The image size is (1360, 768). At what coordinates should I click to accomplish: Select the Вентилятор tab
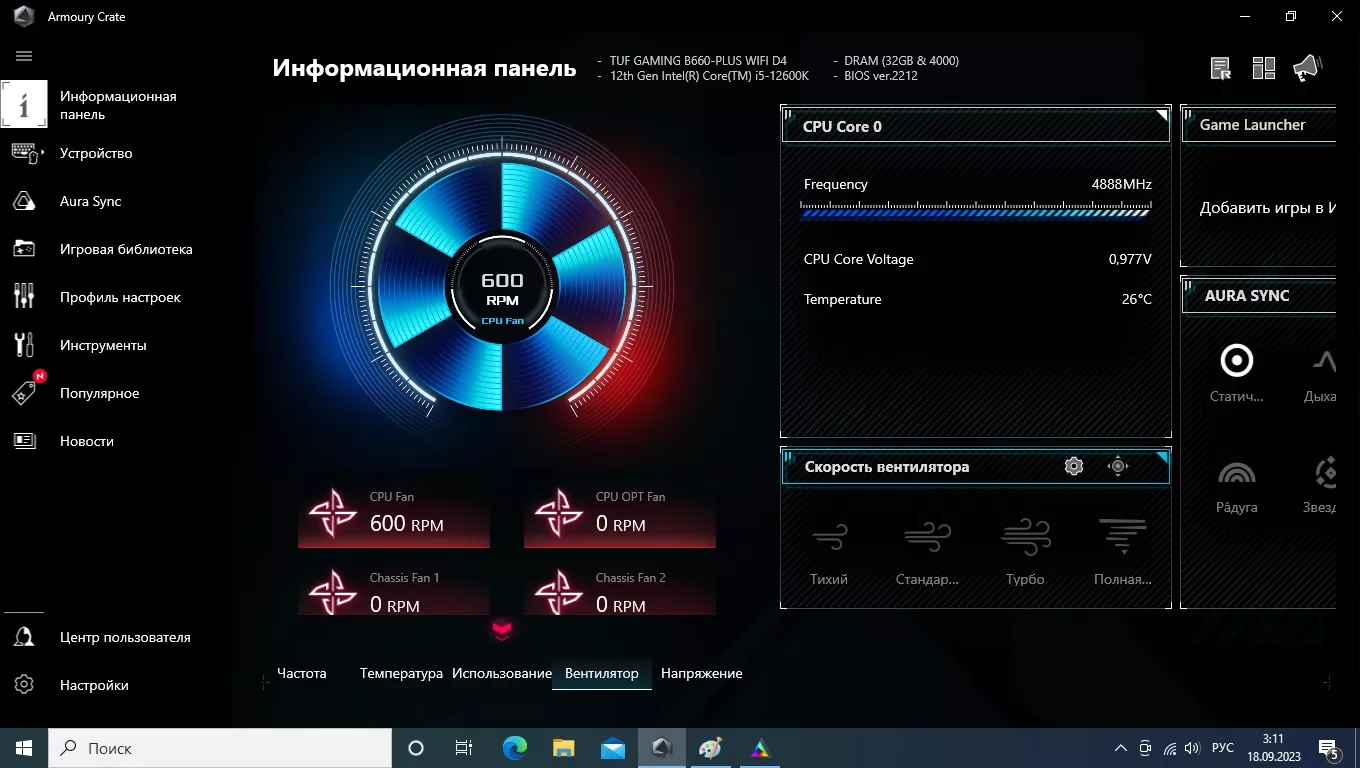pos(601,673)
